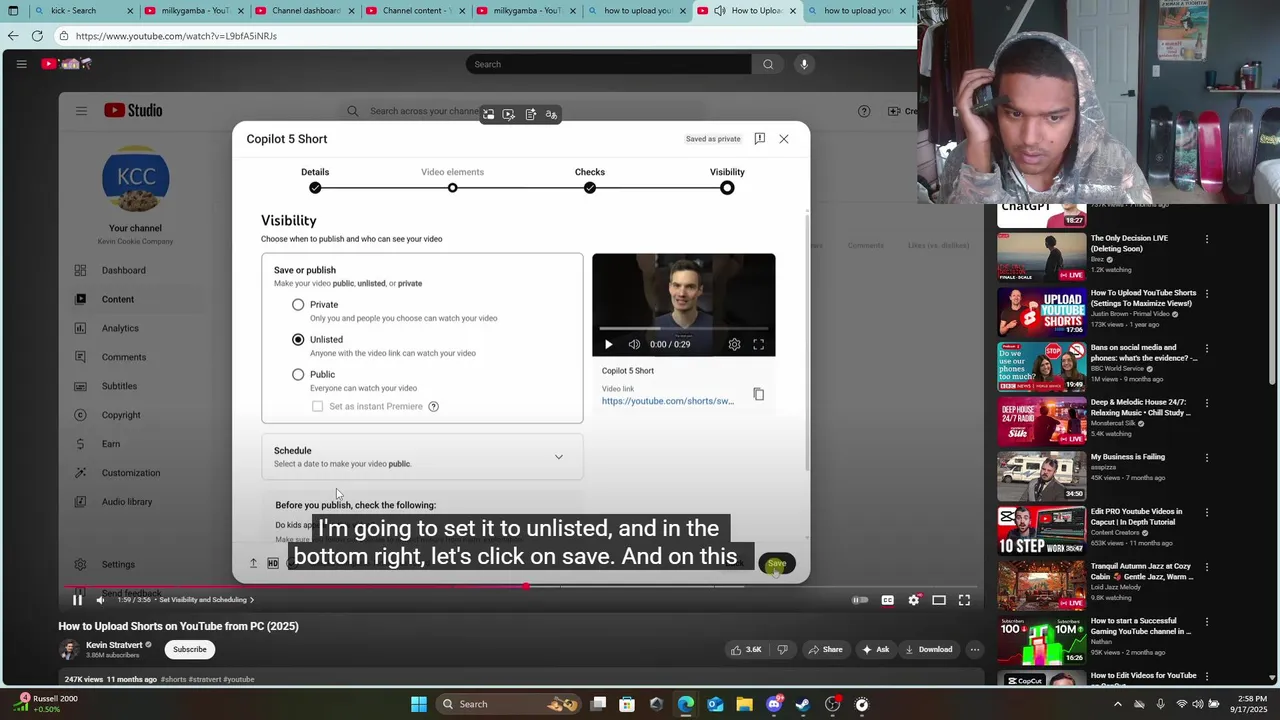This screenshot has height=720, width=1280.
Task: Open options menu for My Business is Failing
Action: coord(1207,458)
